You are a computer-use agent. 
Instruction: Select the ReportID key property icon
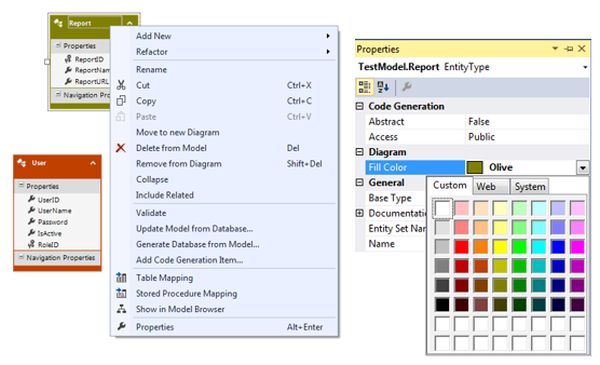[x=68, y=59]
